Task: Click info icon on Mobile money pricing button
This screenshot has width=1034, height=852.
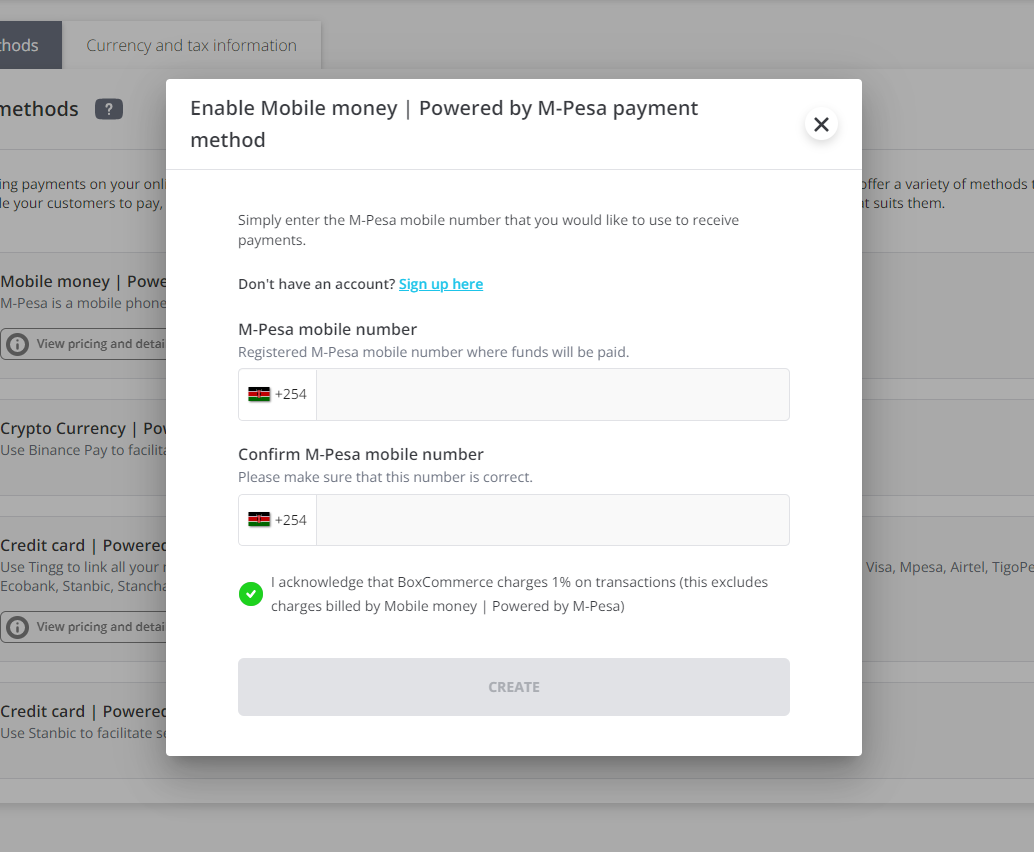Action: coord(17,344)
